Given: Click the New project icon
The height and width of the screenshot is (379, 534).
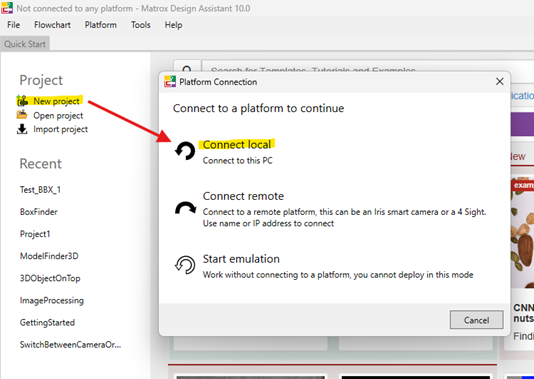Looking at the screenshot, I should (22, 101).
